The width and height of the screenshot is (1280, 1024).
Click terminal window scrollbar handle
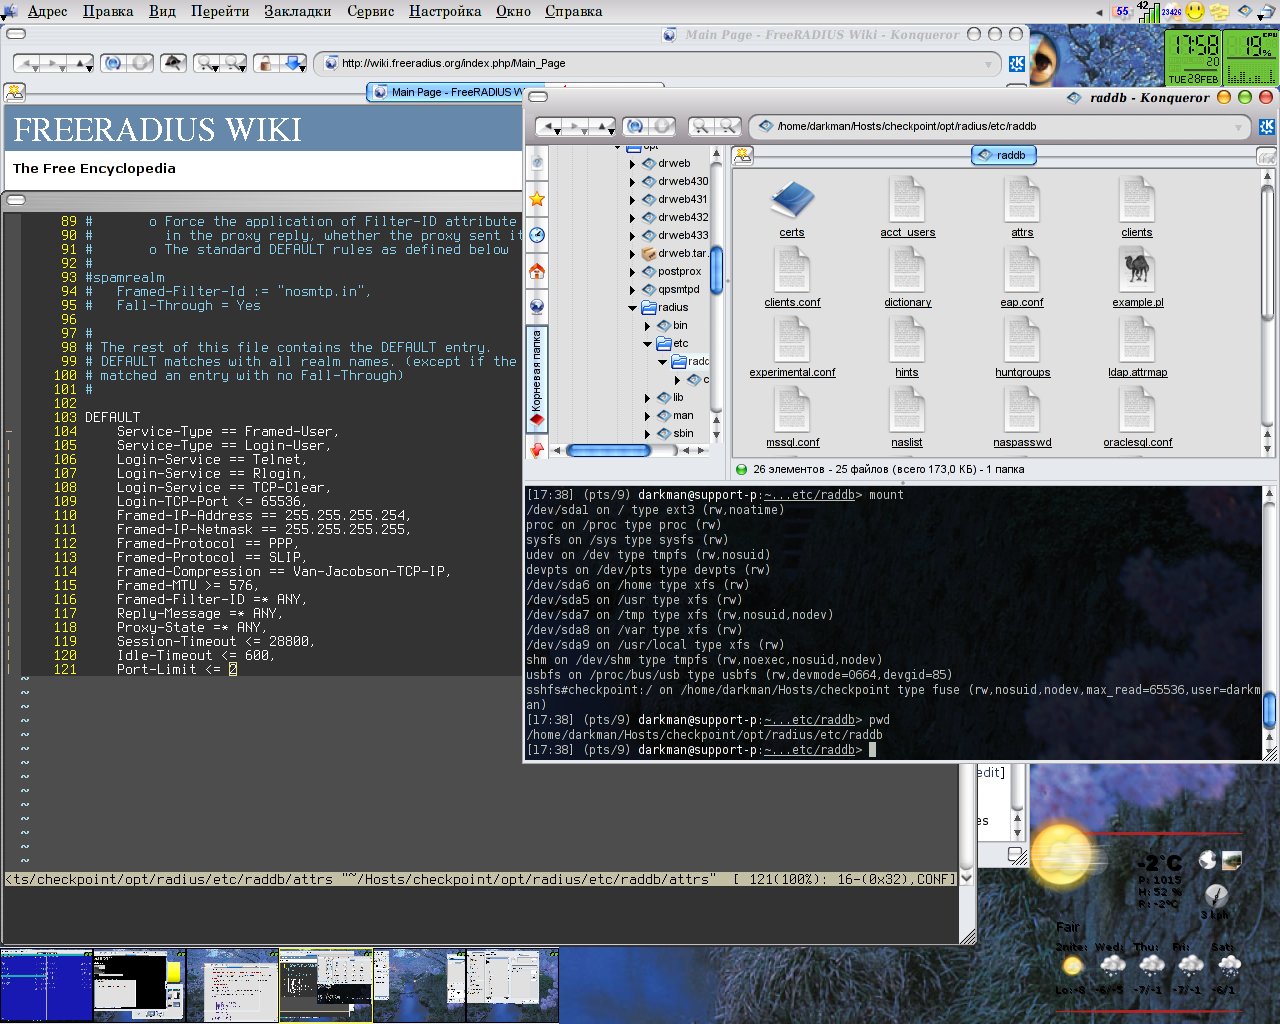pos(1270,710)
